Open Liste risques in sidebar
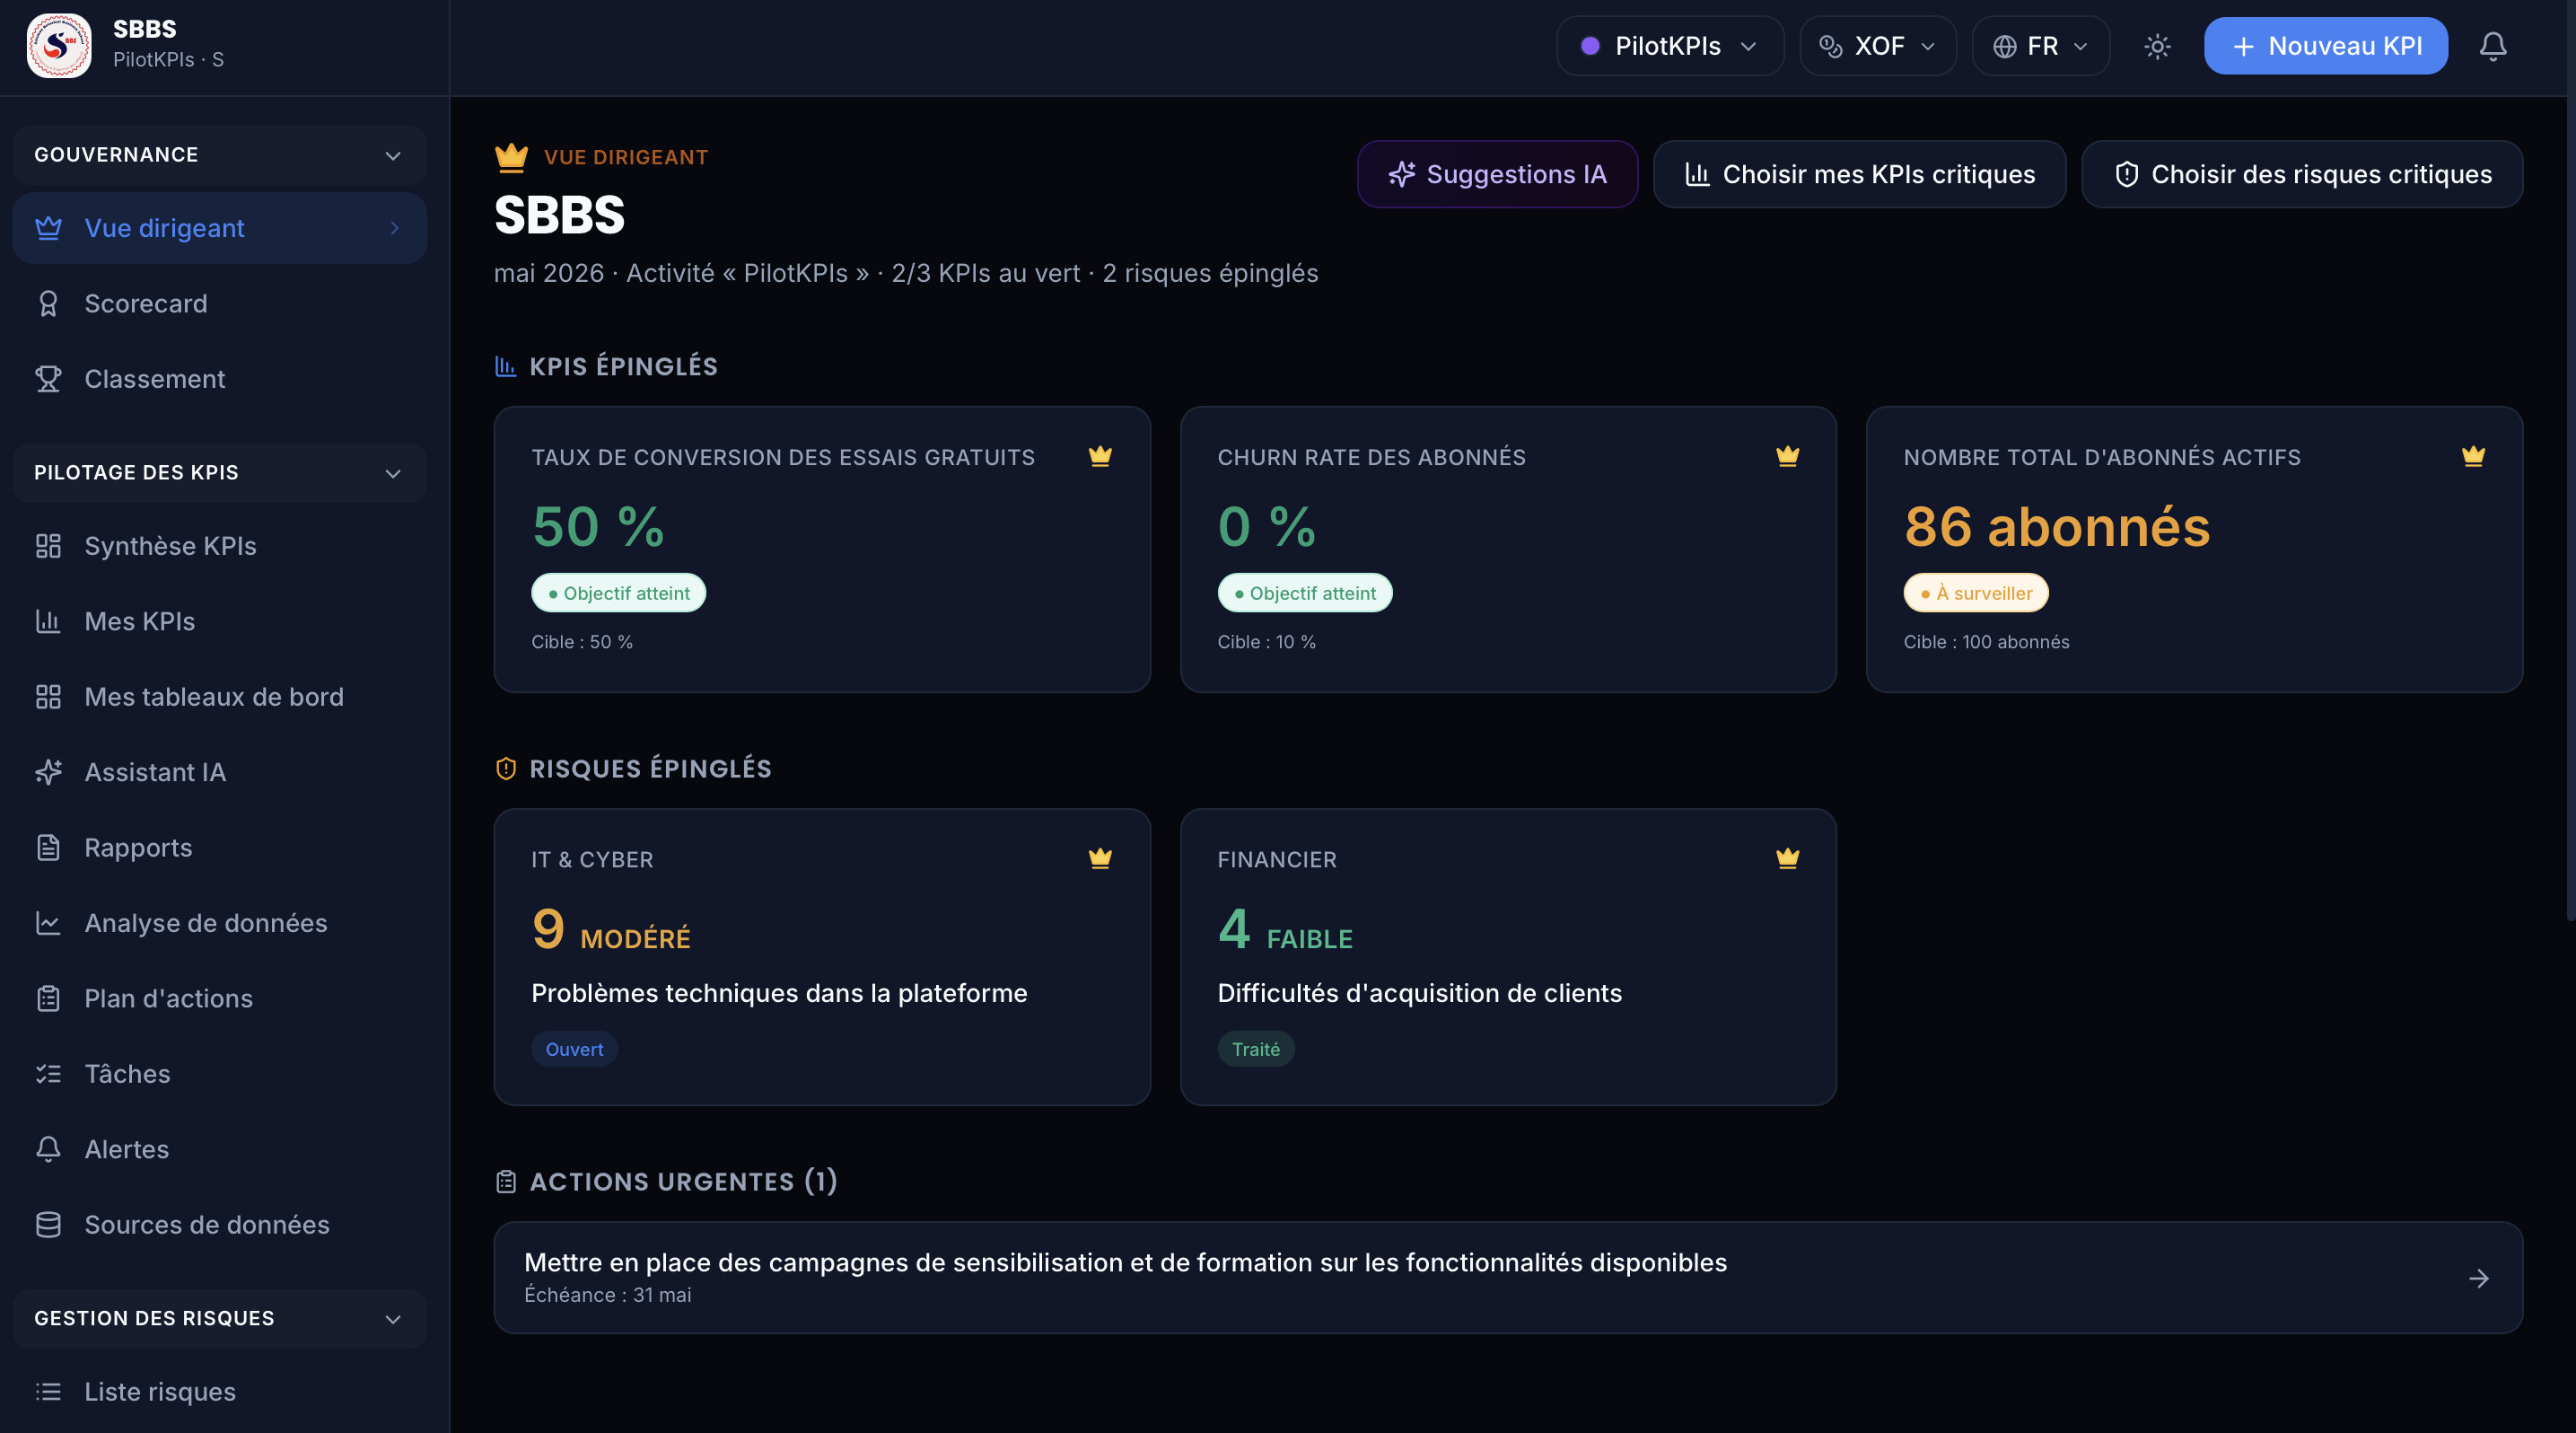This screenshot has width=2576, height=1433. (x=220, y=1392)
